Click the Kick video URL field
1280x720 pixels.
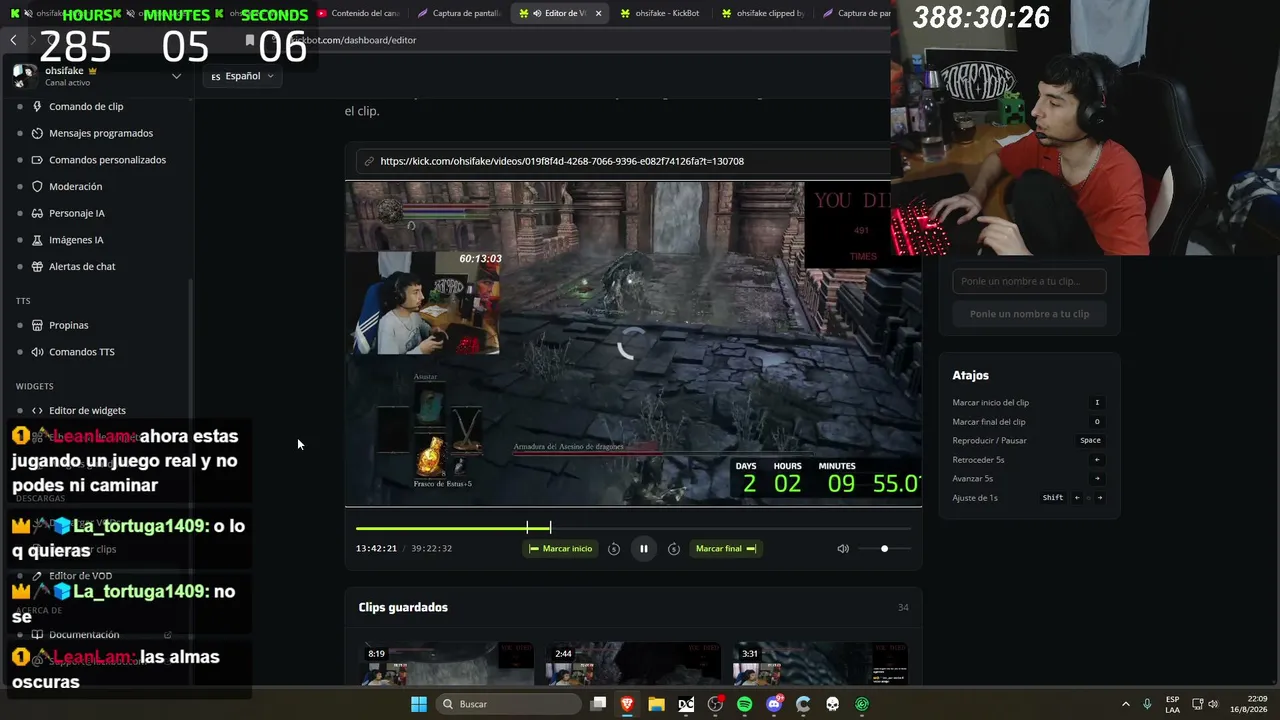[622, 161]
